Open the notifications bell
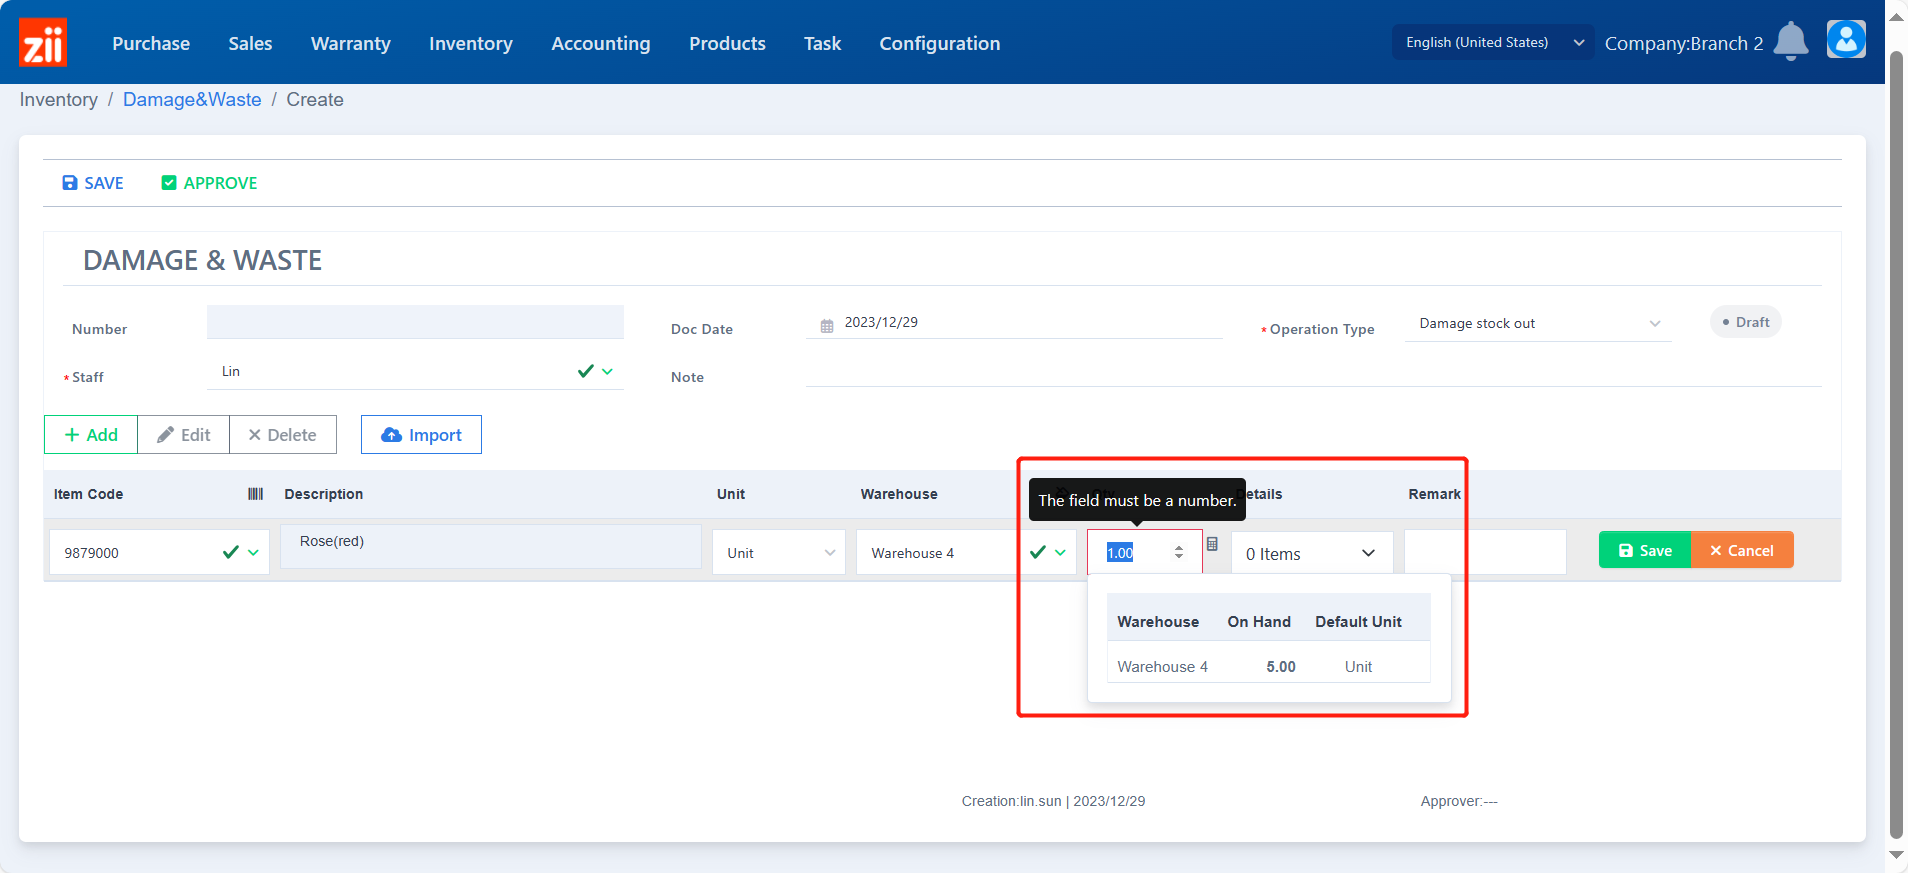This screenshot has height=873, width=1908. tap(1791, 42)
